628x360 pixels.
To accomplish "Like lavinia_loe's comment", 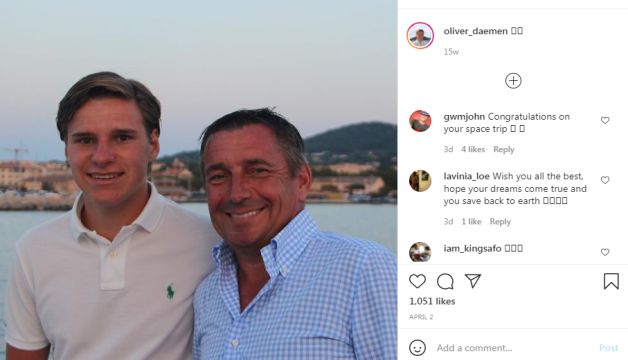I will click(605, 180).
